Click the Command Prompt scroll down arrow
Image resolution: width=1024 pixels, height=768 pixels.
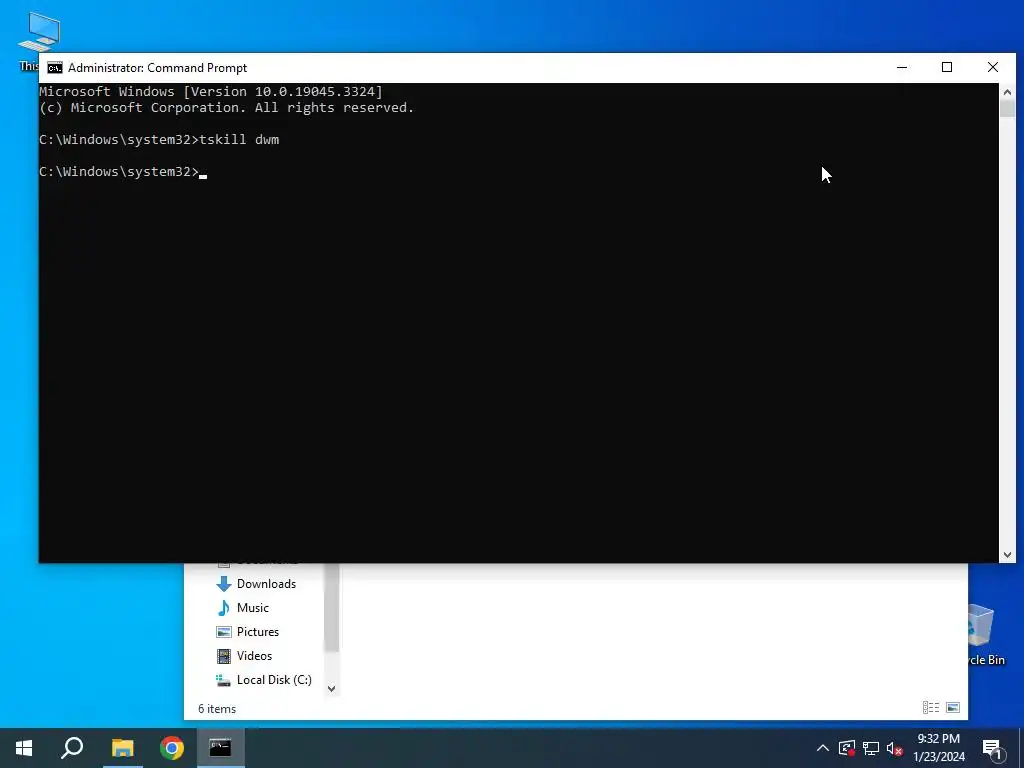[x=1007, y=554]
